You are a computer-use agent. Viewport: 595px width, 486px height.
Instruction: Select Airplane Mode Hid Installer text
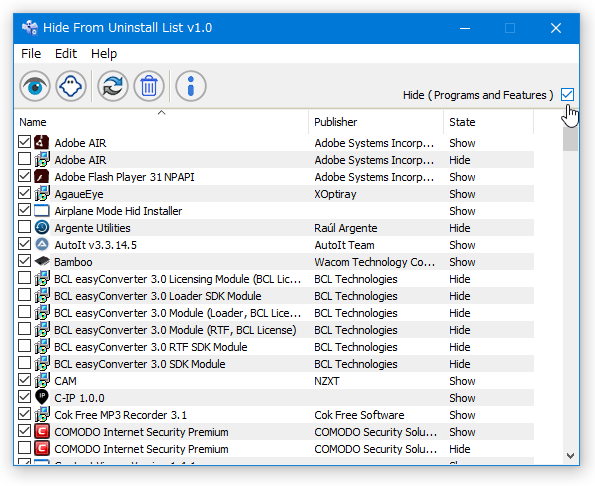[118, 211]
